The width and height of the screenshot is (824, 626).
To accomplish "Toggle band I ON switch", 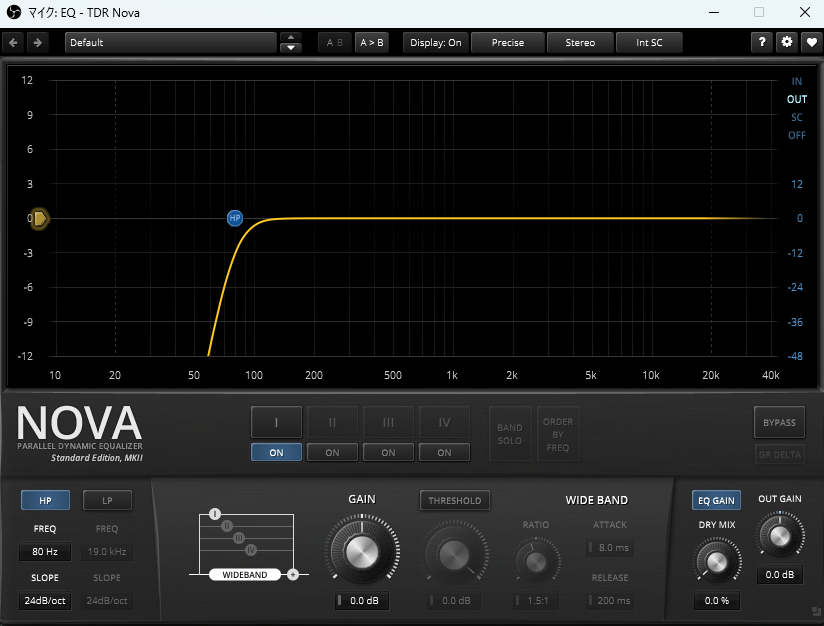I will pos(276,453).
